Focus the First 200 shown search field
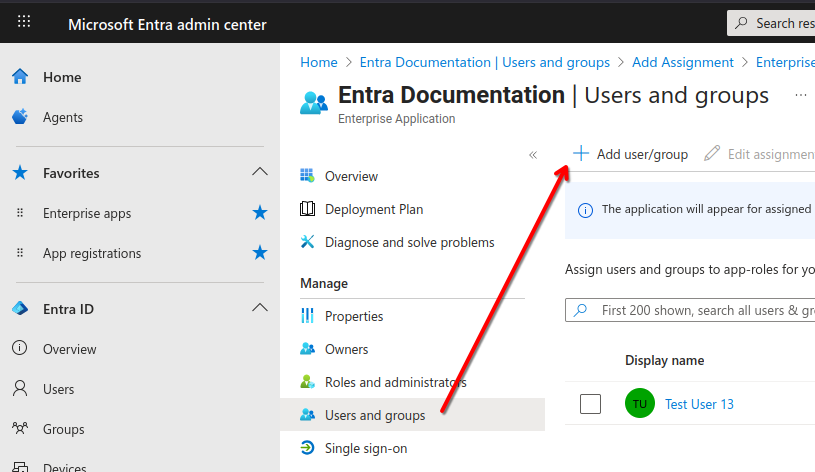The width and height of the screenshot is (815, 472). click(x=690, y=310)
